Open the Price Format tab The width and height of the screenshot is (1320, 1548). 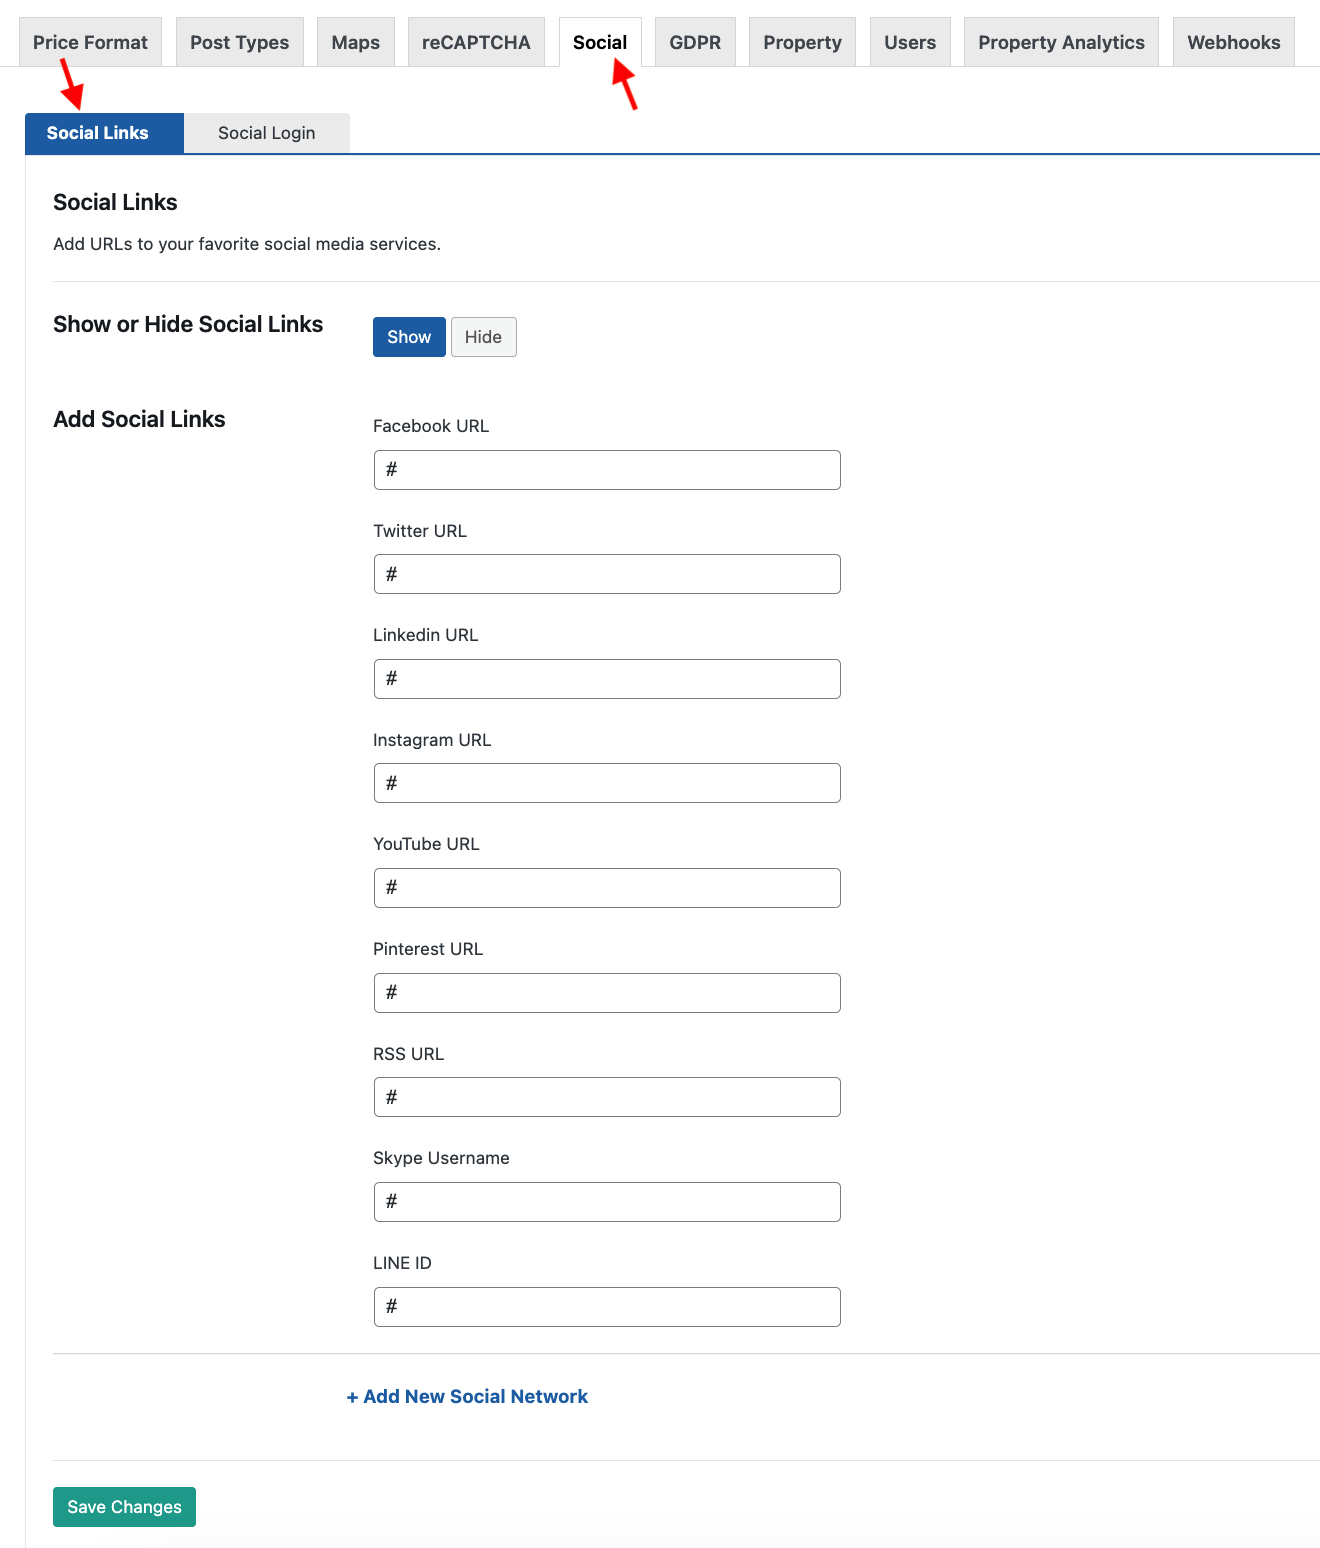[90, 42]
